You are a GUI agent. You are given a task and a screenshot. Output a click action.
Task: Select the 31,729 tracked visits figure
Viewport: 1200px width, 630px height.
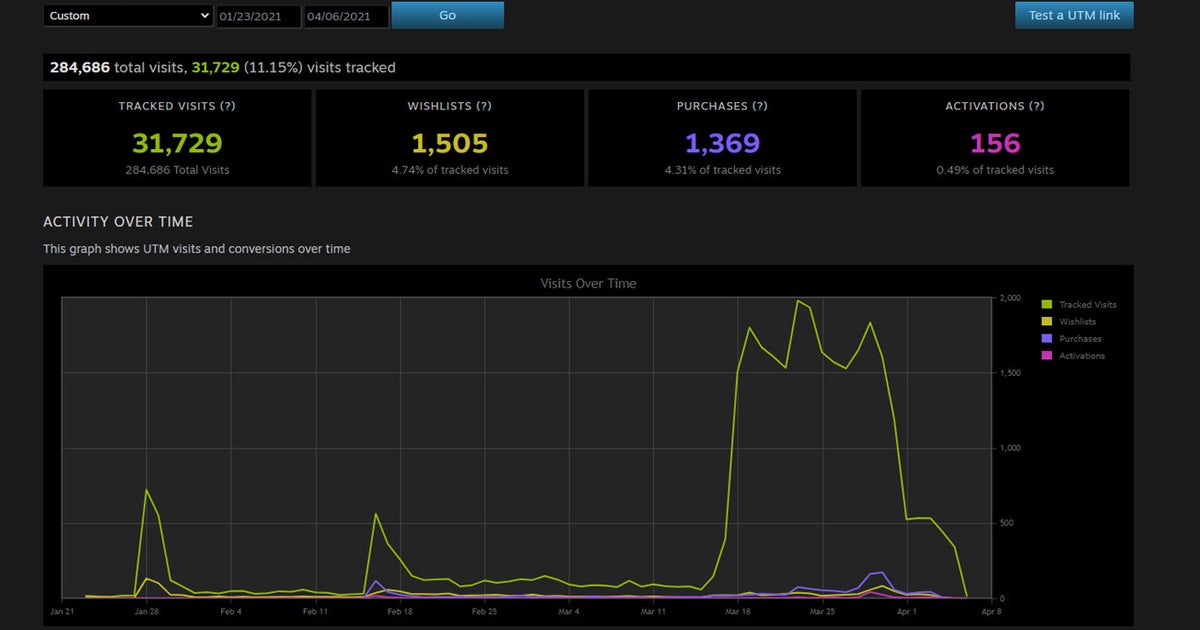[x=177, y=144]
